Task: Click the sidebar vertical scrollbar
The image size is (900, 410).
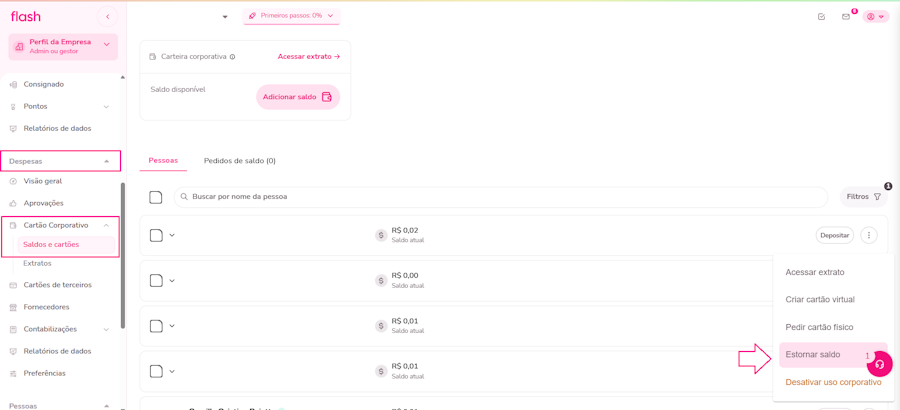Action: tap(123, 250)
